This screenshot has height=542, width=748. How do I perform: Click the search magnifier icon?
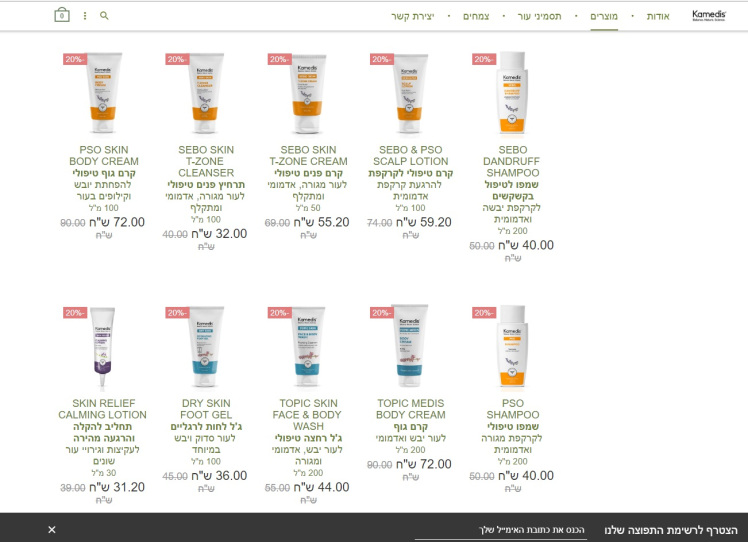coord(104,16)
